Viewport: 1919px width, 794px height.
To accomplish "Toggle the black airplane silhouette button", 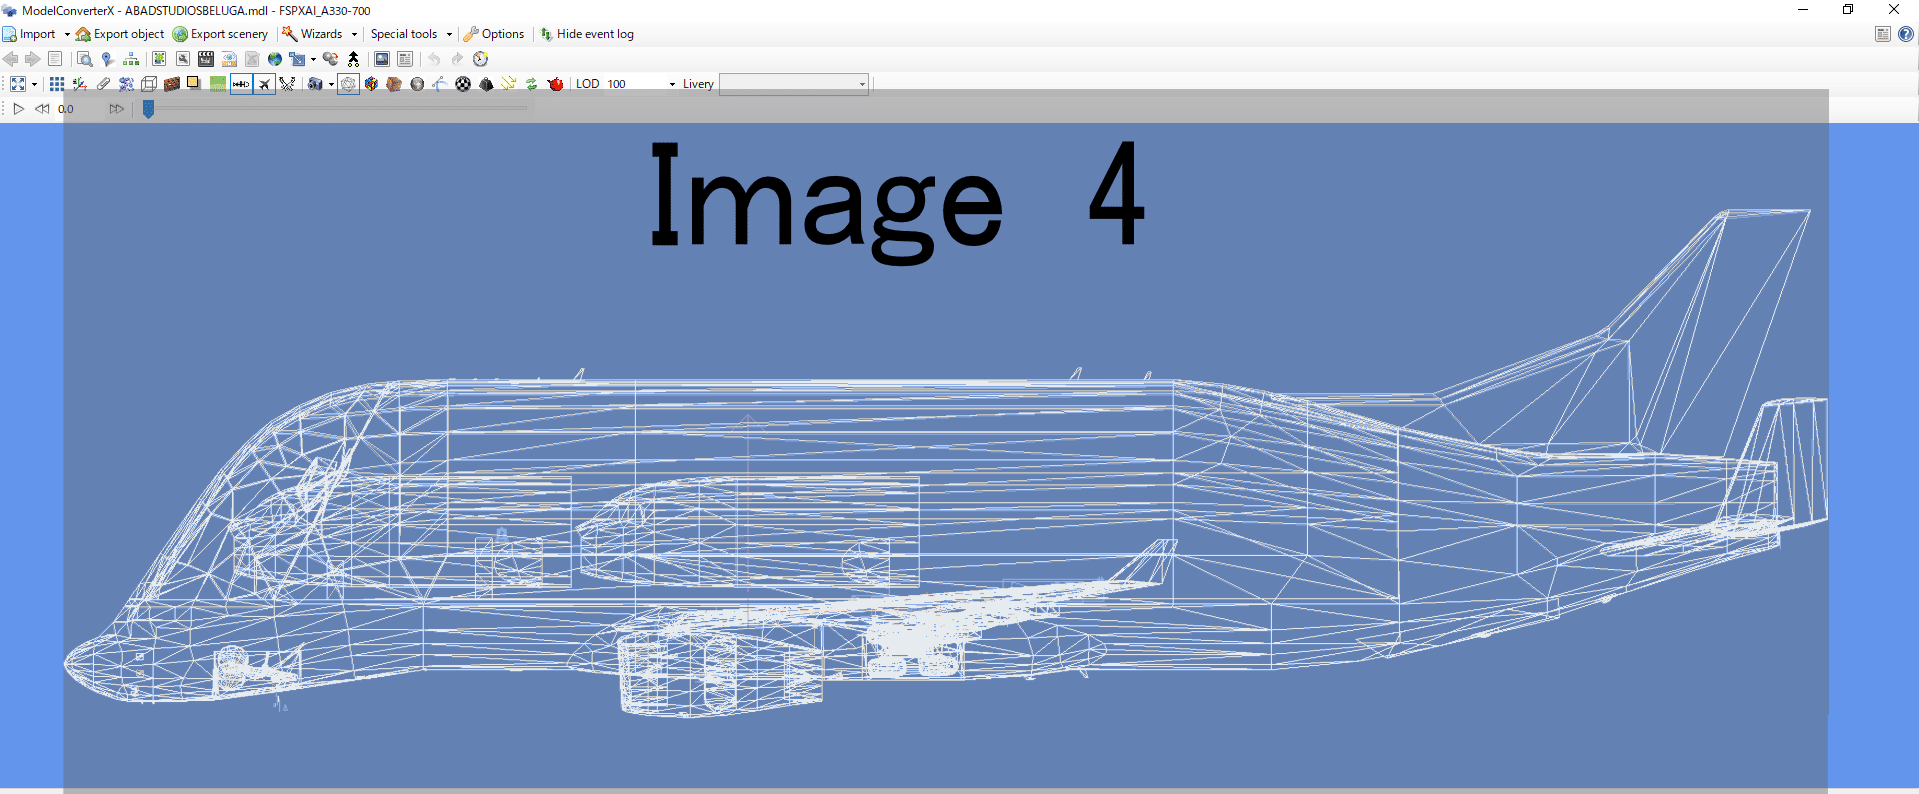I will (264, 84).
